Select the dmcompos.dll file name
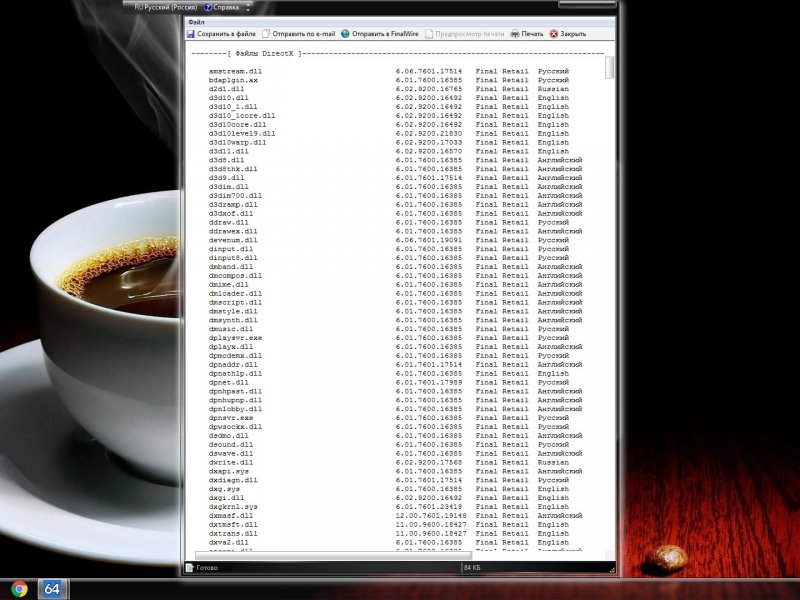The height and width of the screenshot is (600, 800). click(235, 276)
